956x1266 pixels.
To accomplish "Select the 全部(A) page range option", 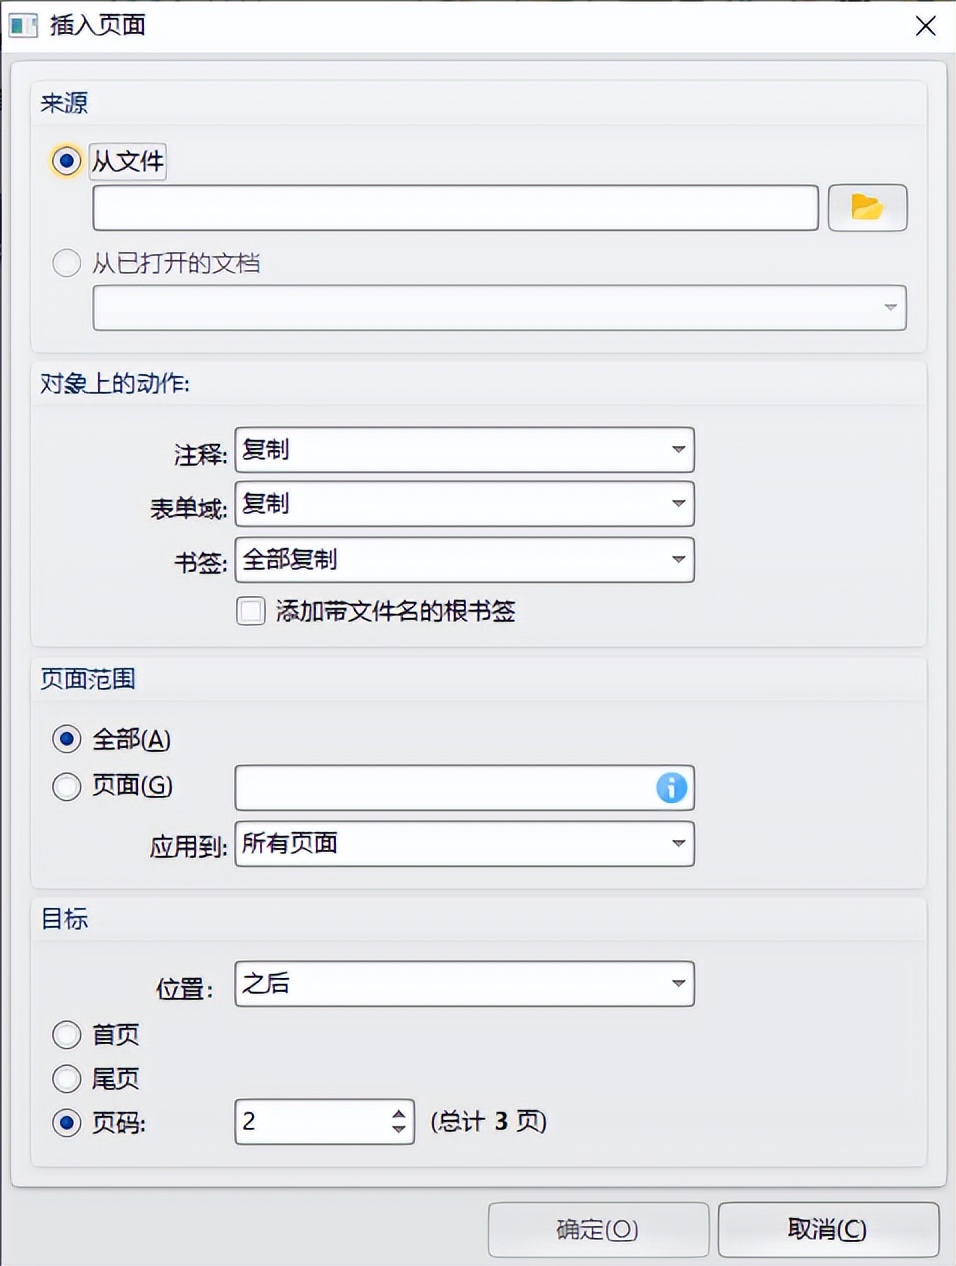I will (x=66, y=739).
